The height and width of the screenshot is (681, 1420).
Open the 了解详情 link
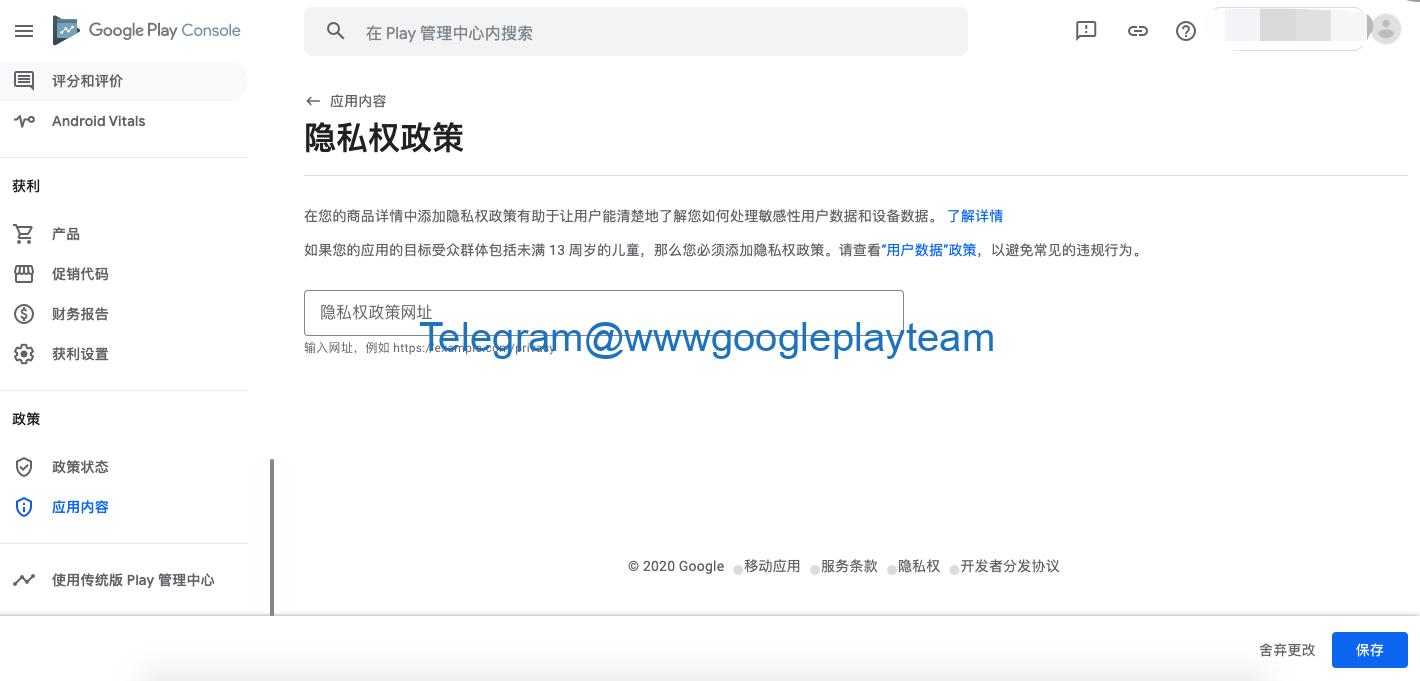[x=975, y=216]
